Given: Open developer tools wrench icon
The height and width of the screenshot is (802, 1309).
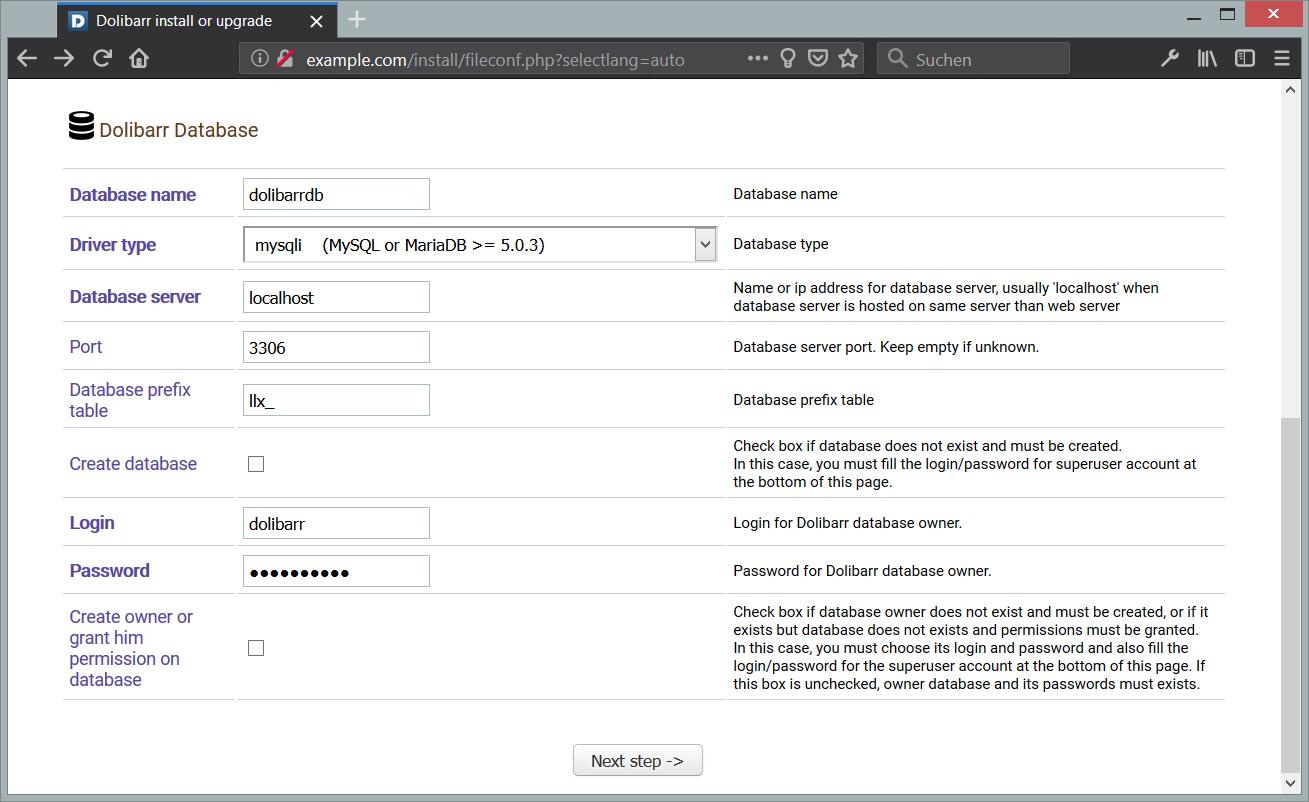Looking at the screenshot, I should 1169,58.
